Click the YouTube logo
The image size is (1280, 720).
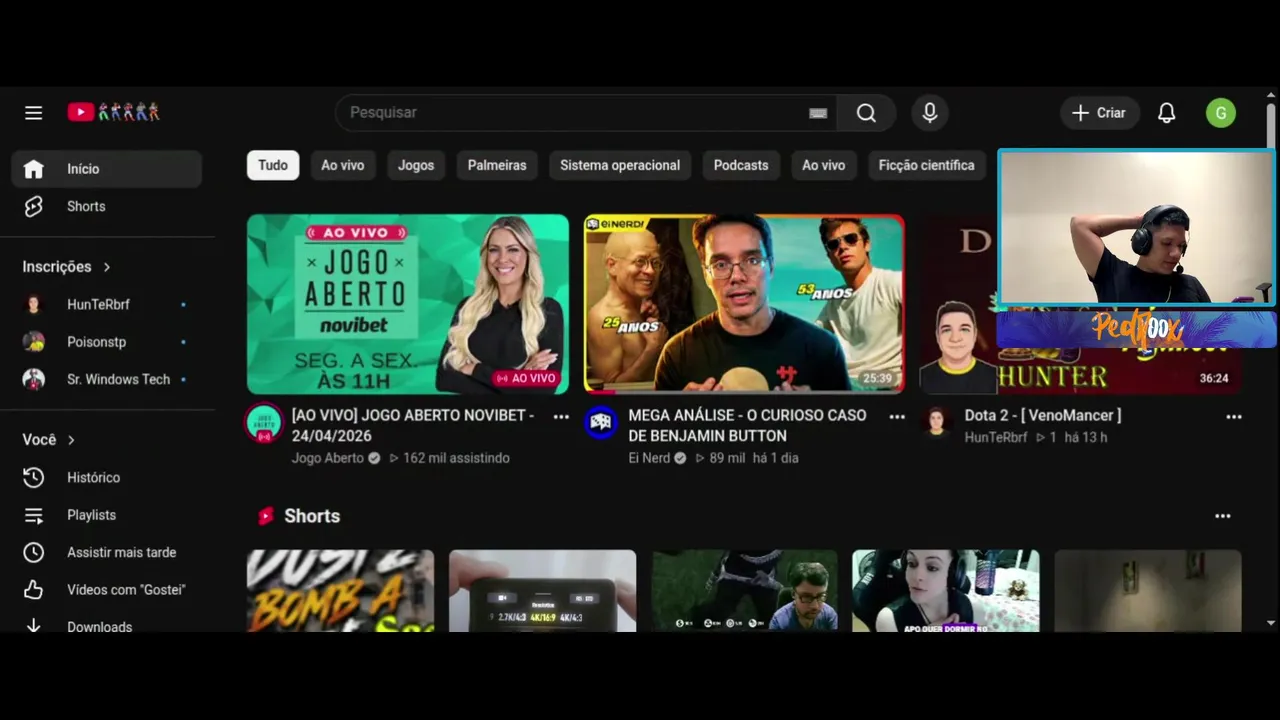pos(113,112)
